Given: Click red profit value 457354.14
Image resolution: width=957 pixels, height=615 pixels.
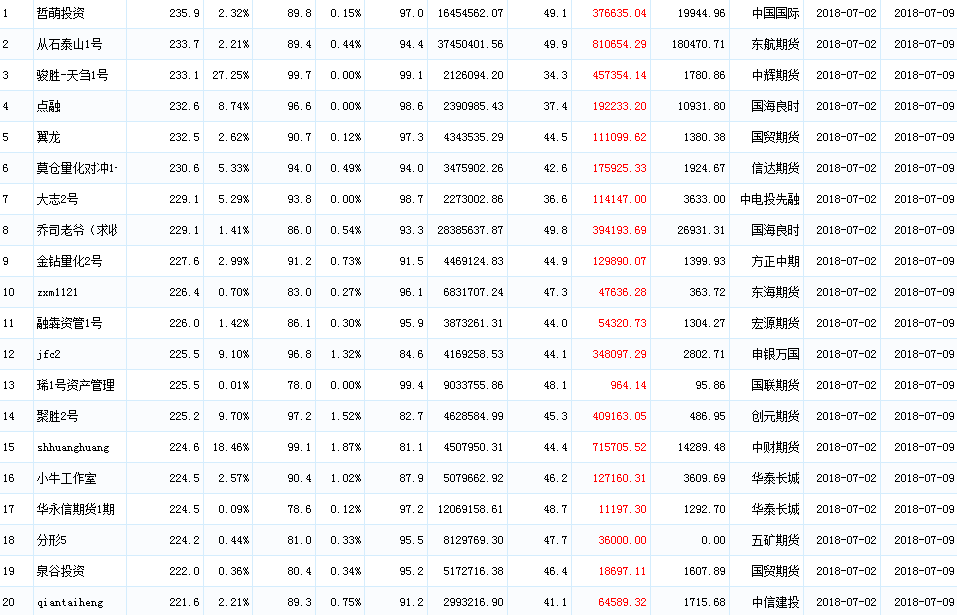Looking at the screenshot, I should click(x=619, y=75).
